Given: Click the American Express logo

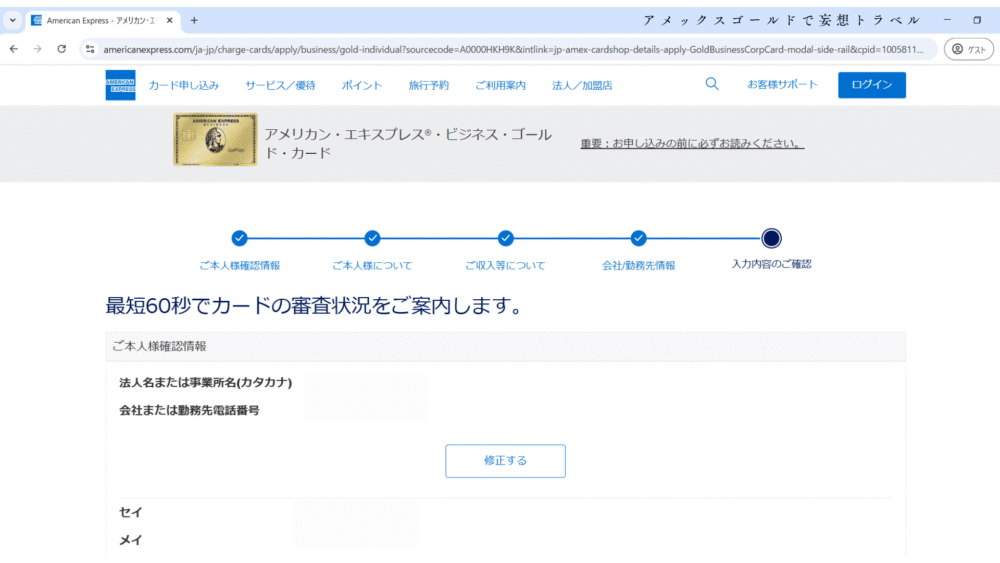Looking at the screenshot, I should (x=121, y=85).
